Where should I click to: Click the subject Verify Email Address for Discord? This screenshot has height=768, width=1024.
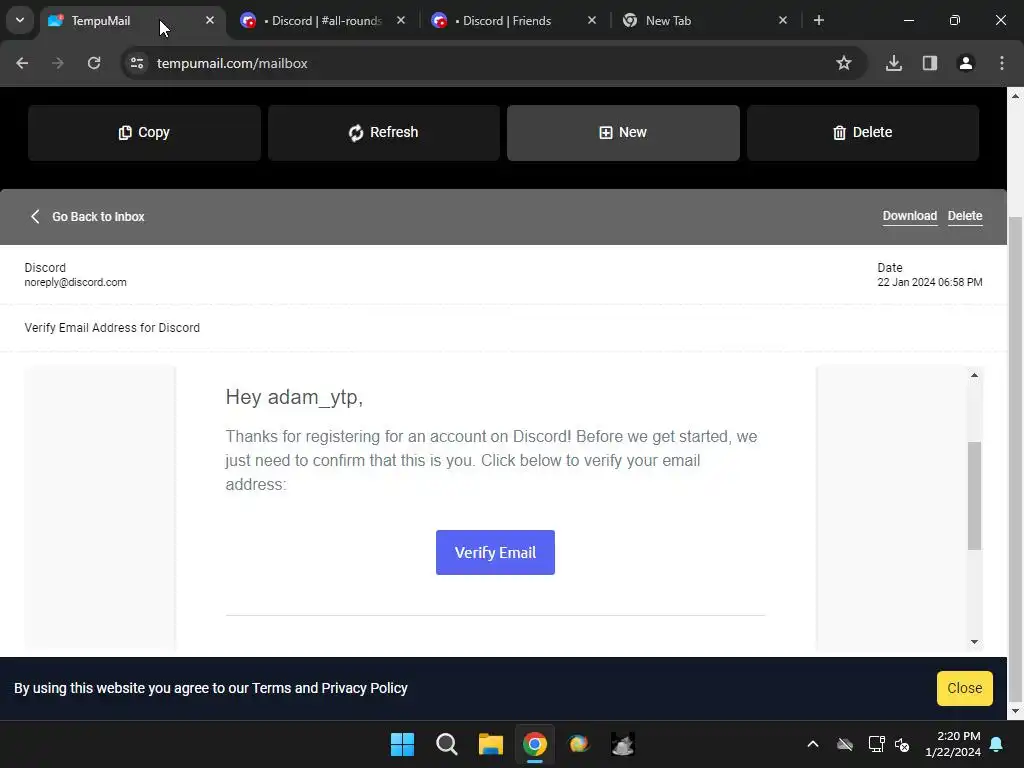(112, 328)
